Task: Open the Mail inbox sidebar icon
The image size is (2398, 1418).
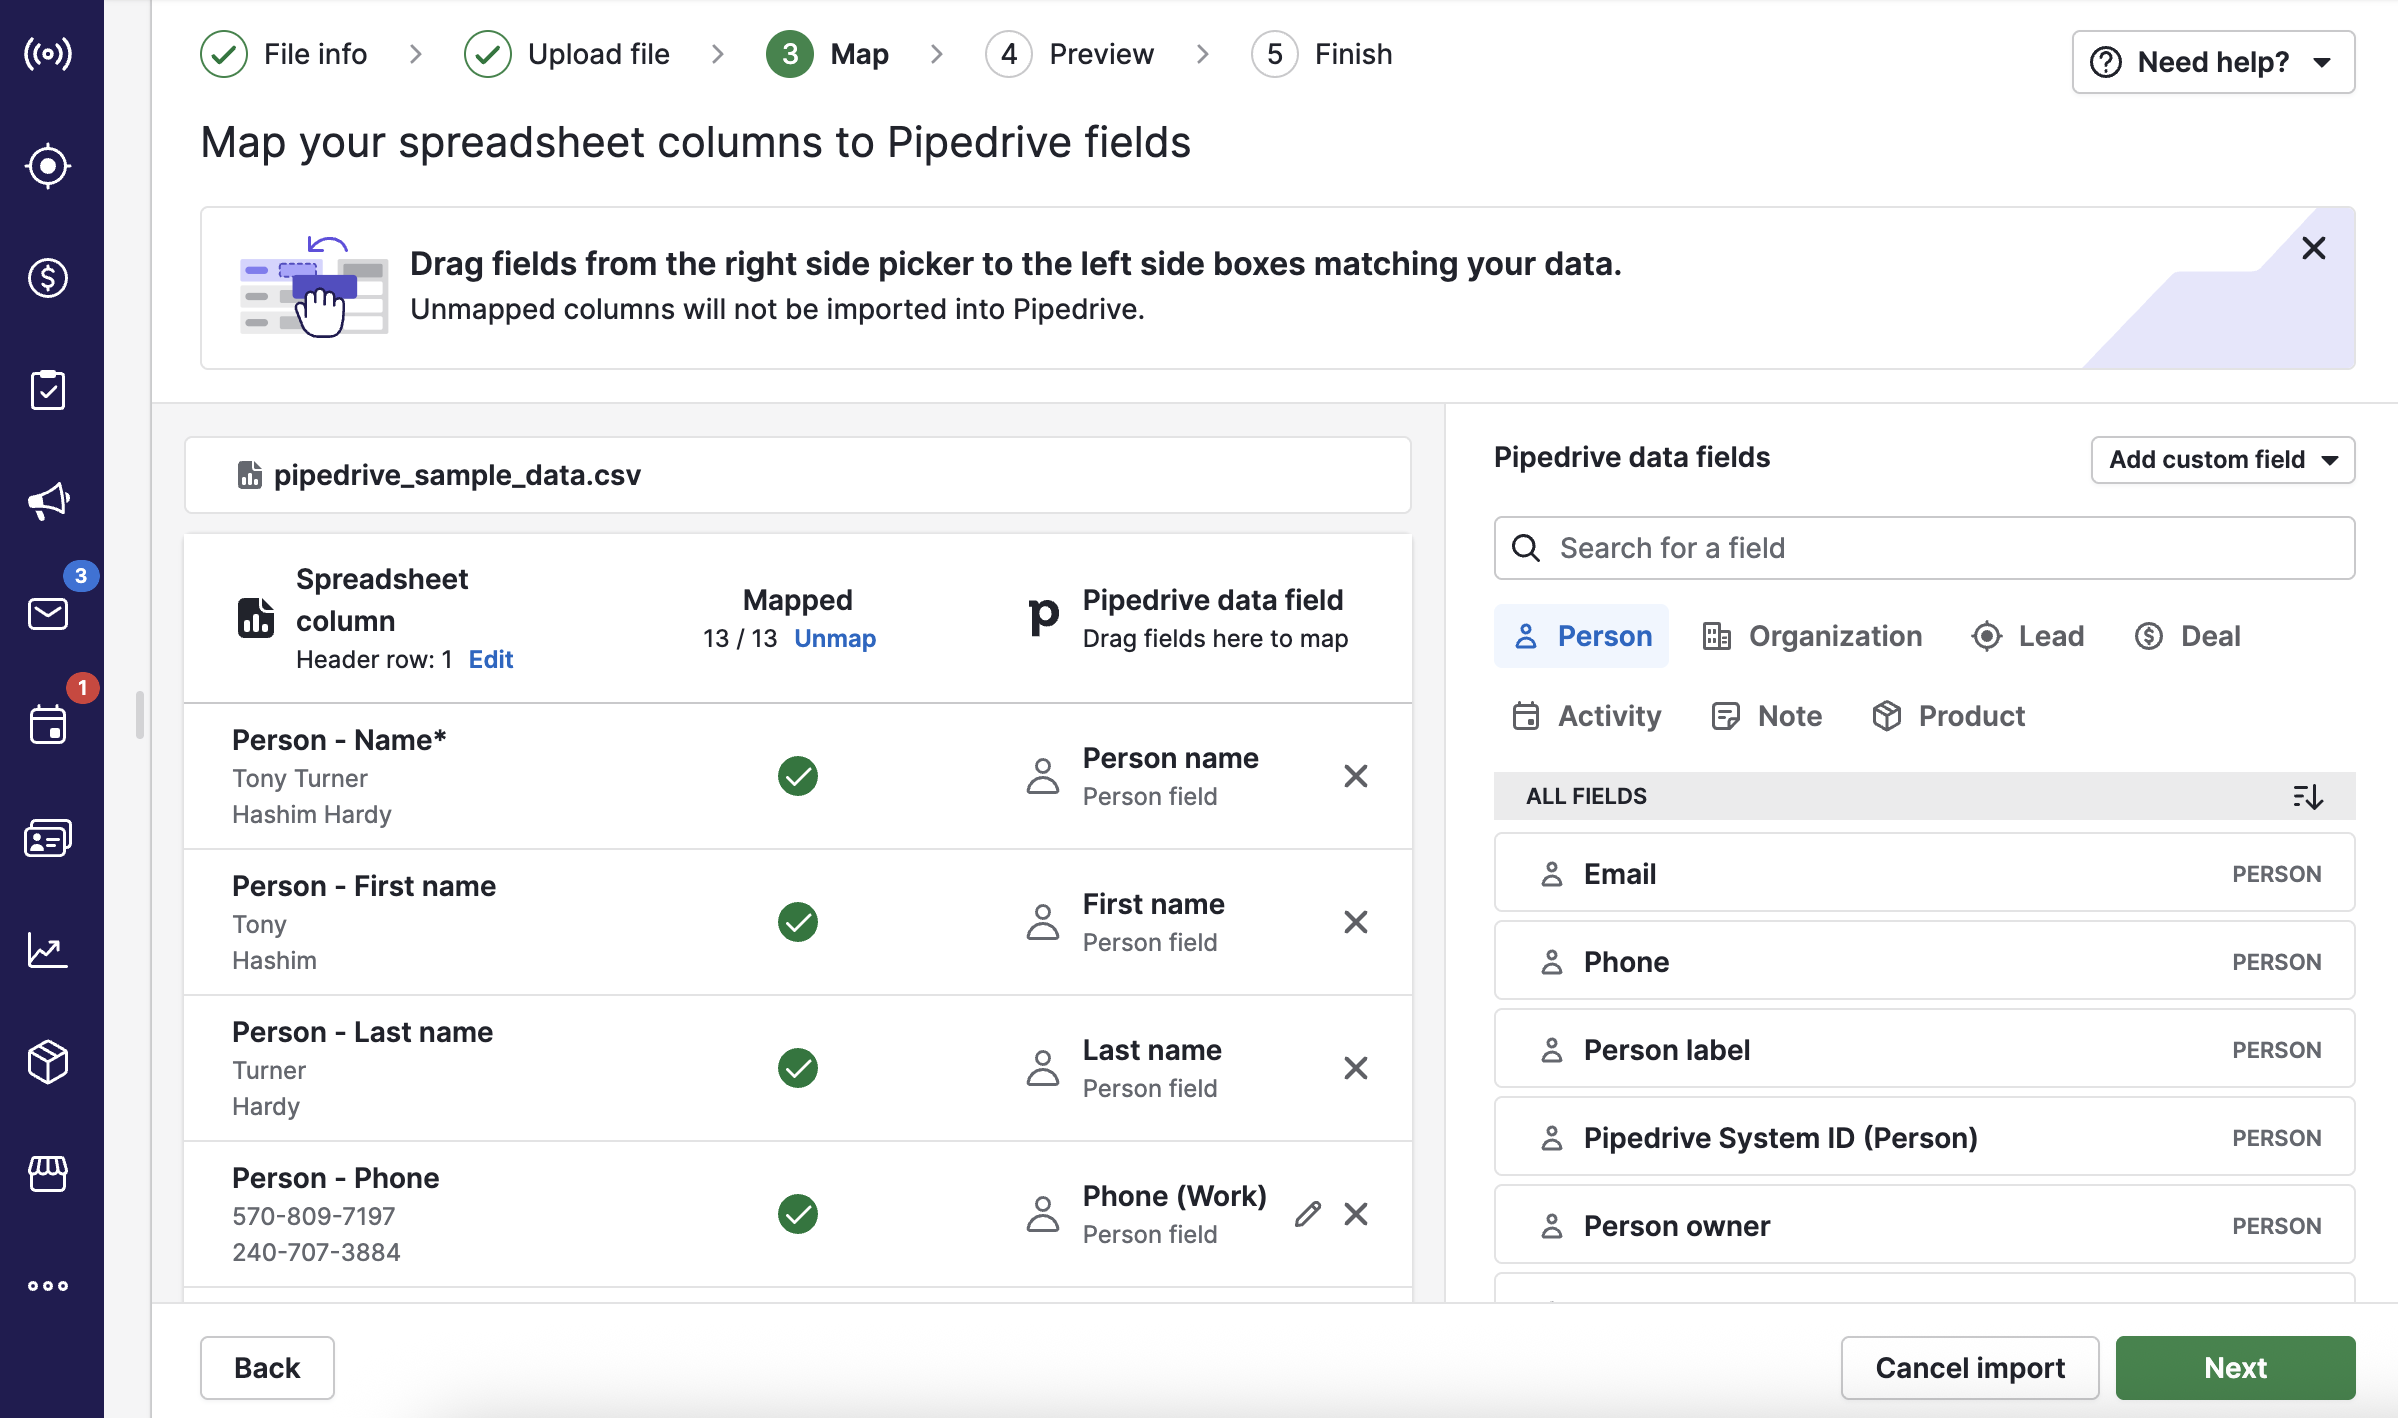Action: [x=48, y=614]
